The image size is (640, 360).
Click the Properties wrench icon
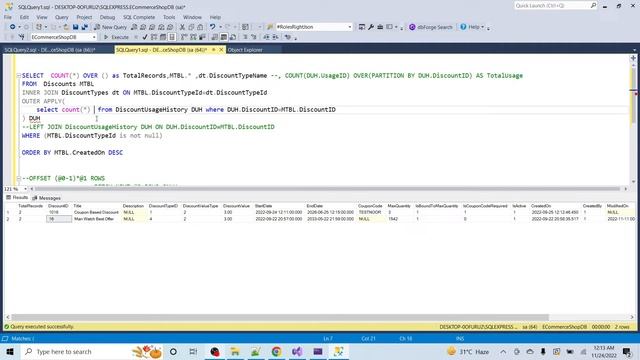[x=371, y=27]
